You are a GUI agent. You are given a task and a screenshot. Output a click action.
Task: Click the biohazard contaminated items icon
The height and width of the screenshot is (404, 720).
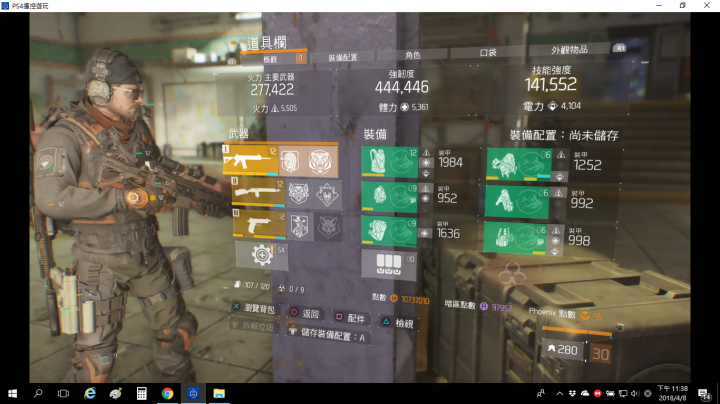click(x=512, y=274)
